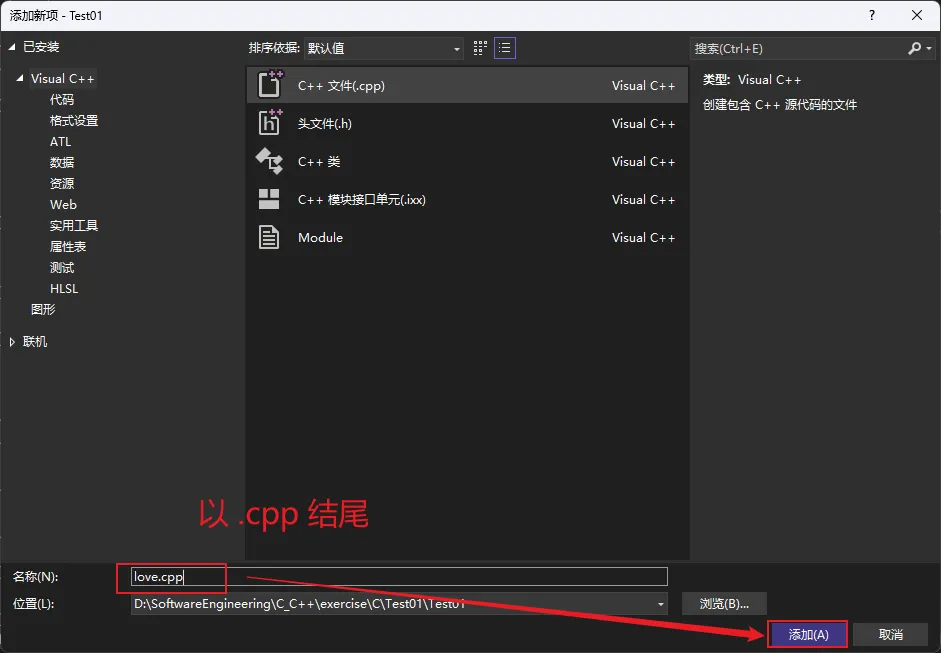Image resolution: width=941 pixels, height=653 pixels.
Task: Click the 添加(A) button
Action: tap(808, 634)
